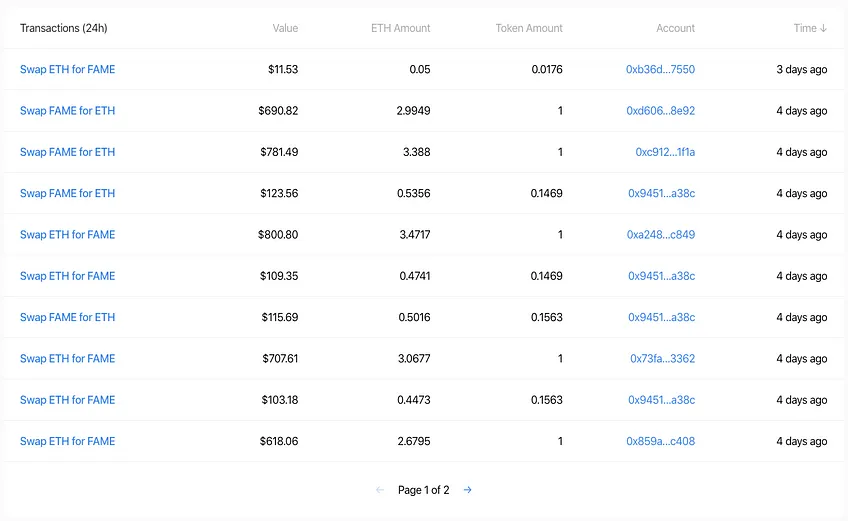
Task: Open Swap ETH for FAME $618.06 transaction
Action: (x=68, y=441)
